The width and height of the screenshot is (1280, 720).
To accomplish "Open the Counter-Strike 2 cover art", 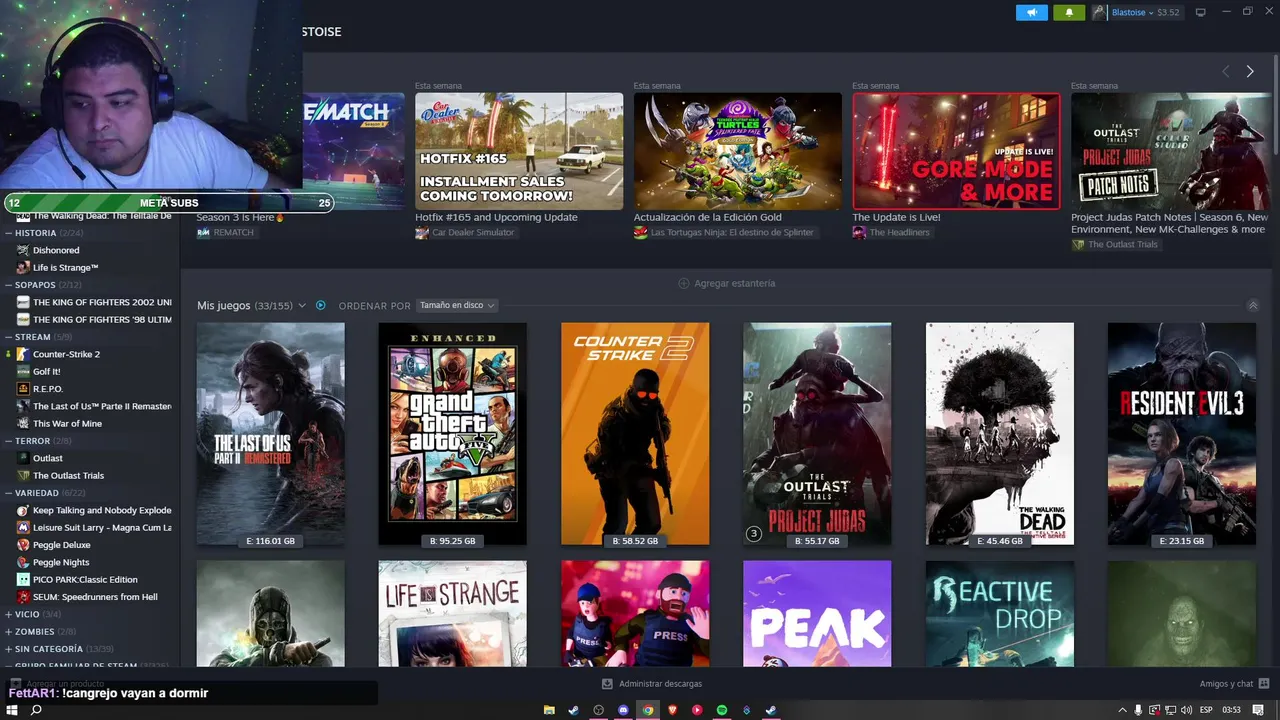I will click(x=635, y=433).
